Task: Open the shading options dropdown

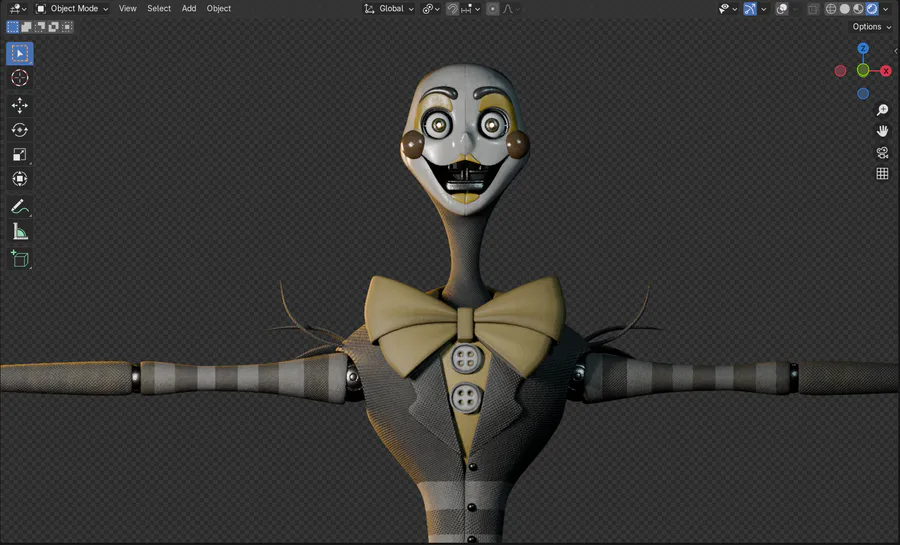Action: coord(886,9)
